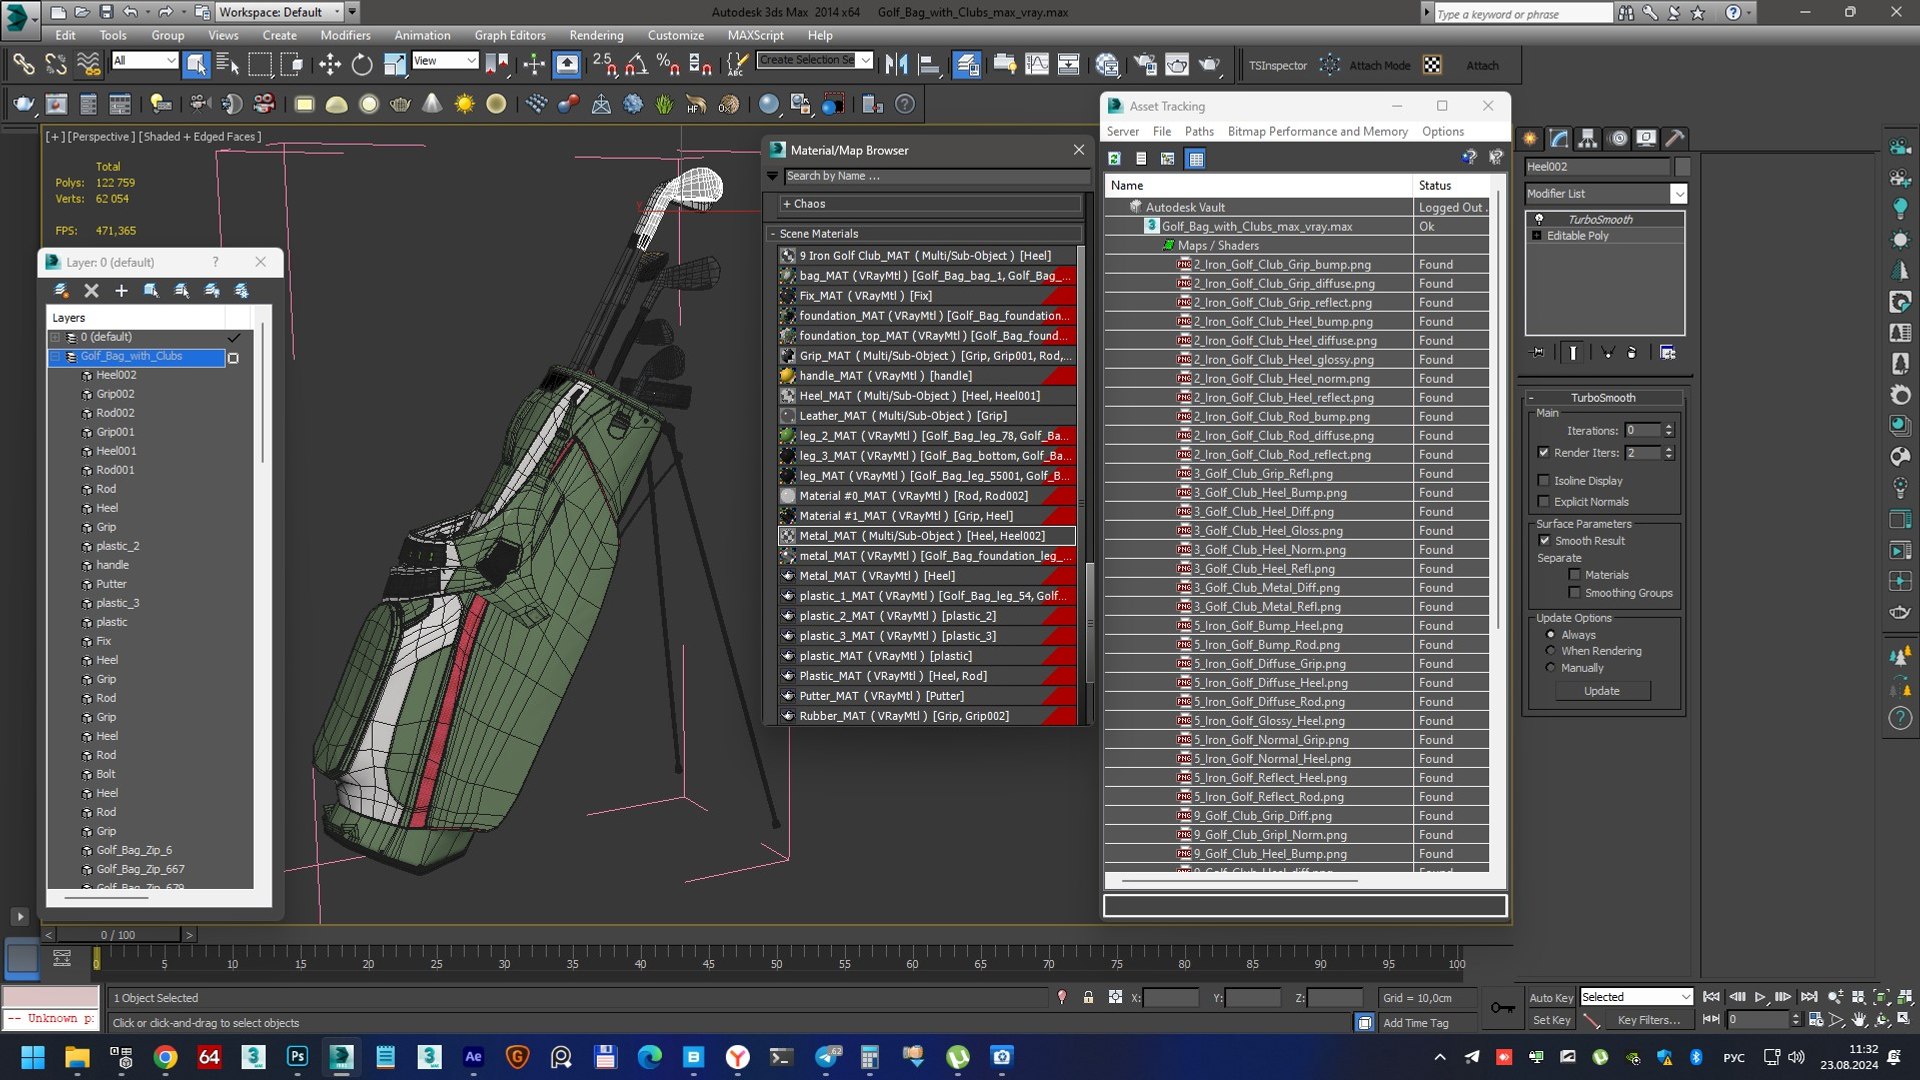
Task: Open the Utilities command panel tab
Action: (x=1675, y=138)
